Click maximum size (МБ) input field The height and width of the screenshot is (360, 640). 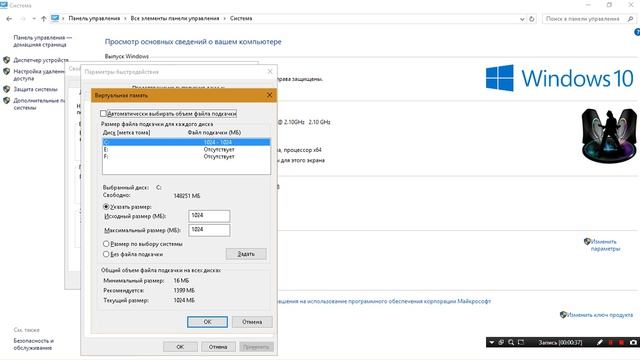coord(209,230)
